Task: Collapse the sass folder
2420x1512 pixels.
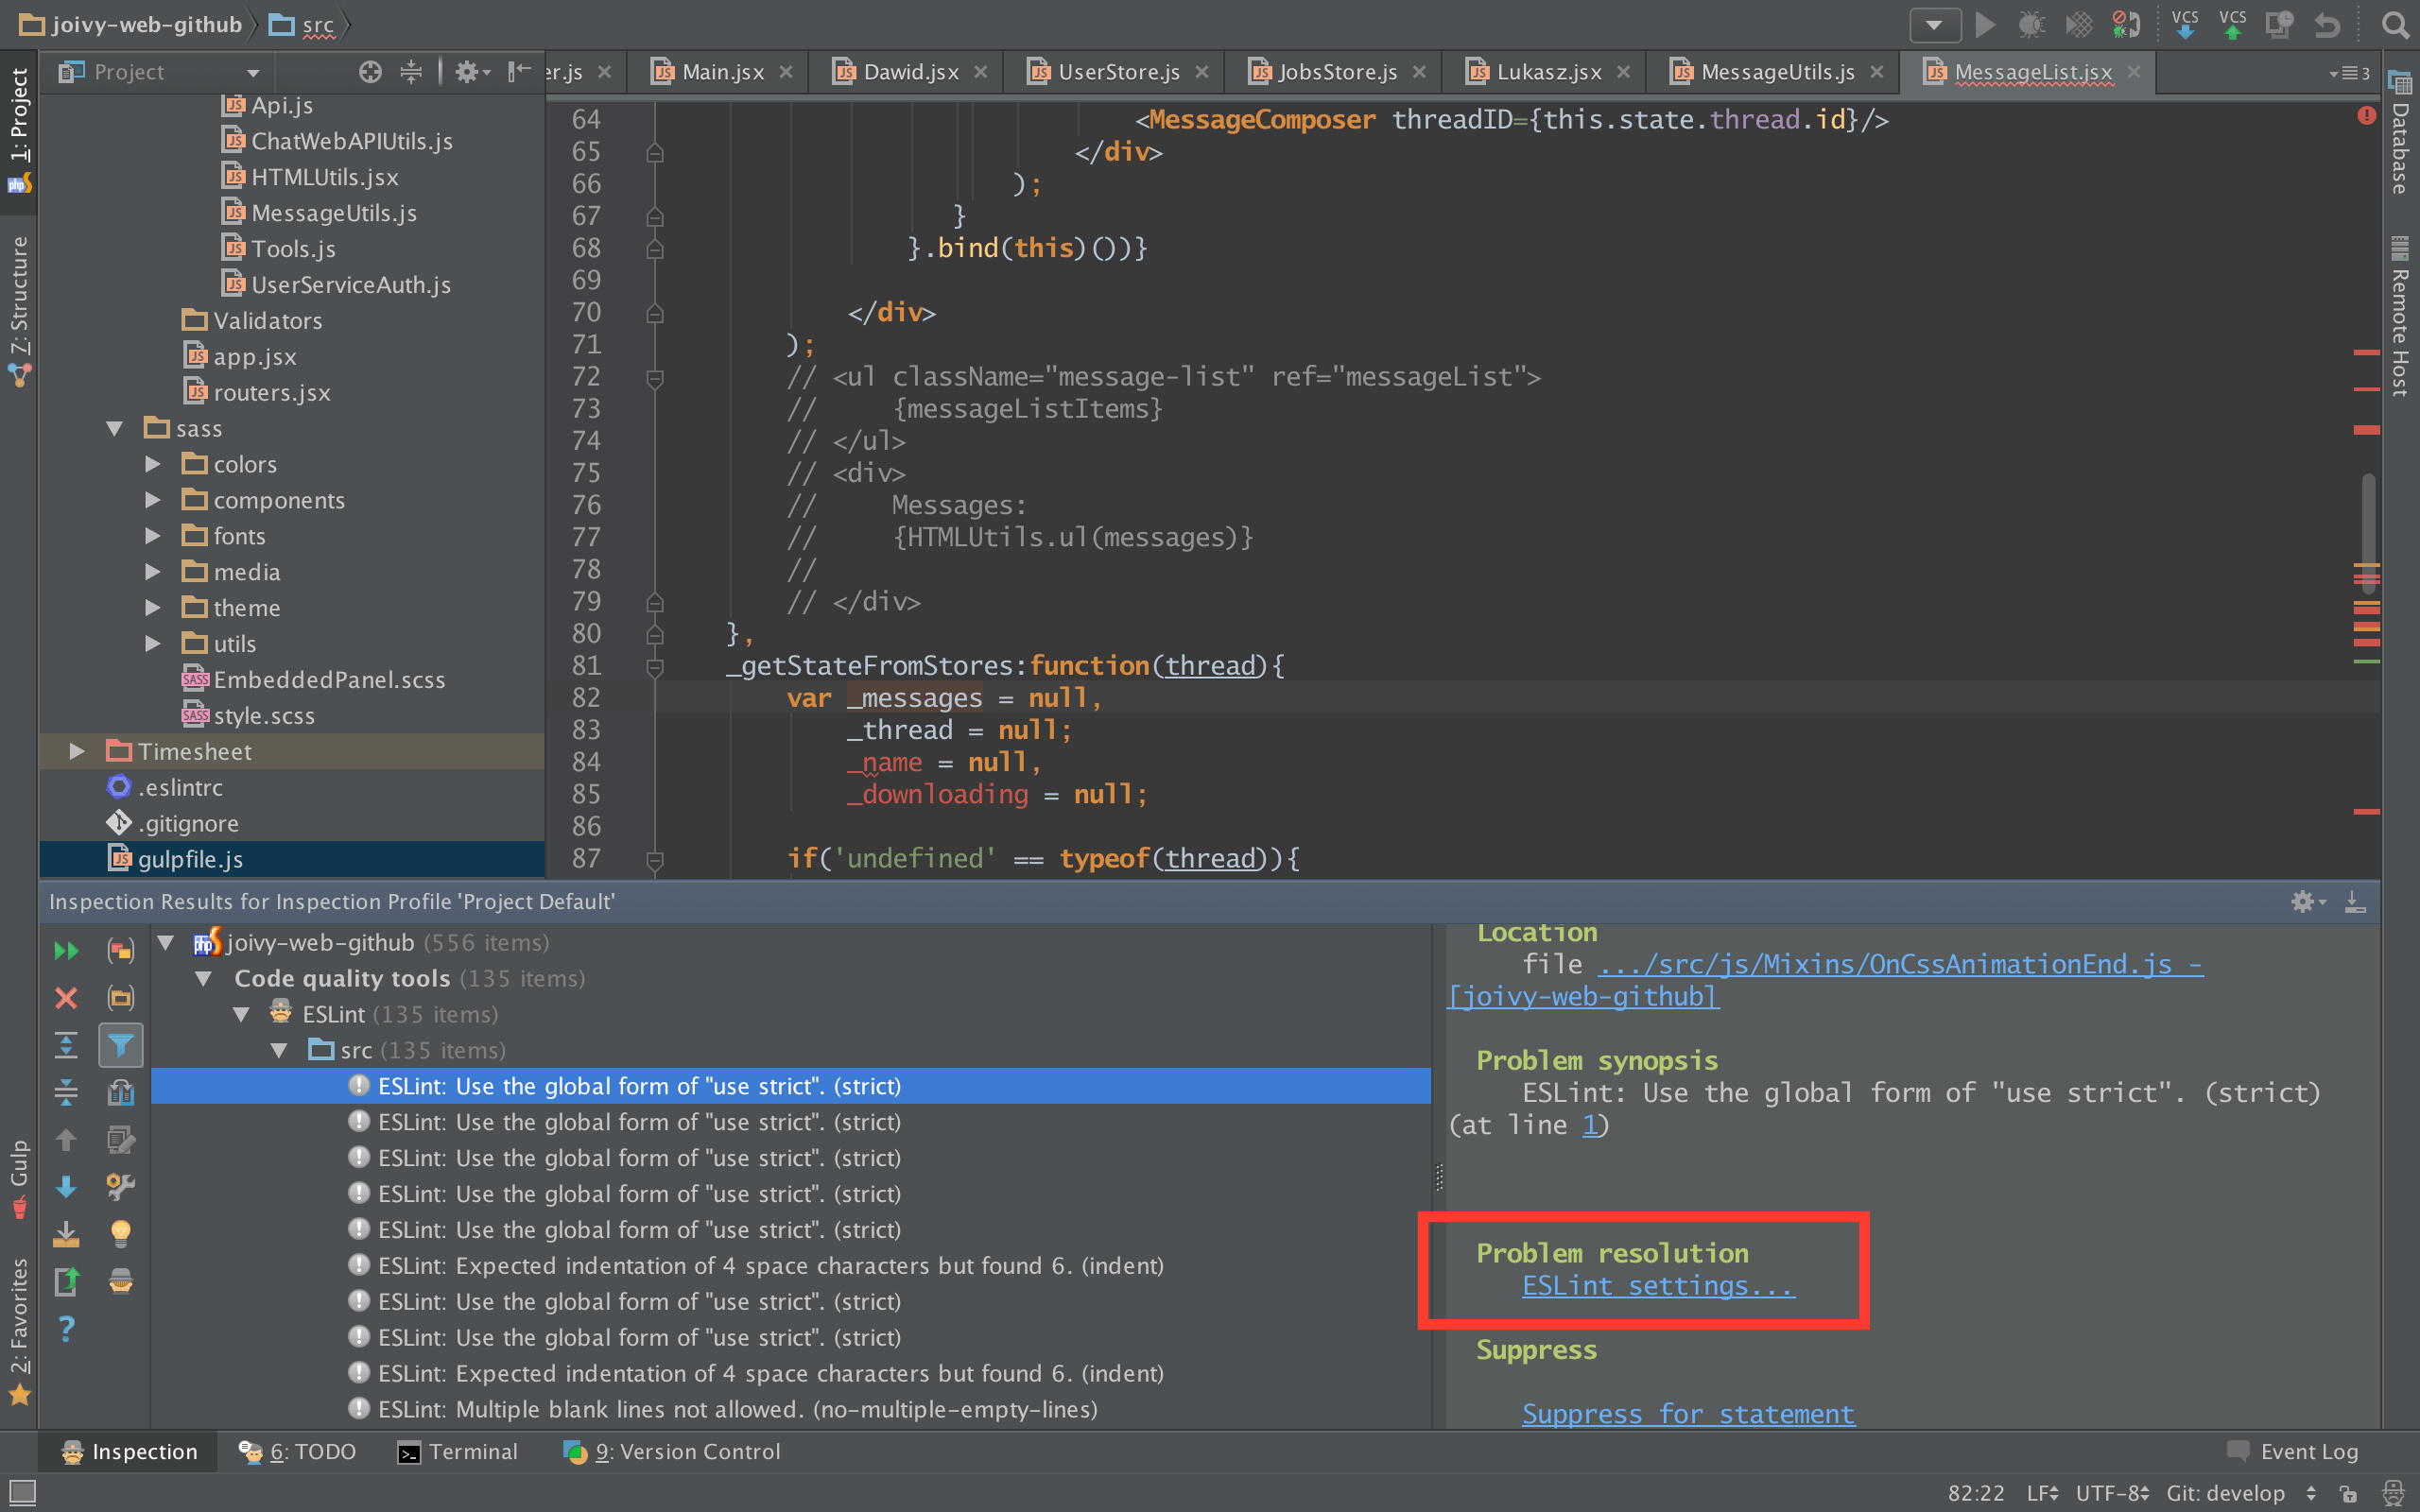Action: [x=114, y=428]
